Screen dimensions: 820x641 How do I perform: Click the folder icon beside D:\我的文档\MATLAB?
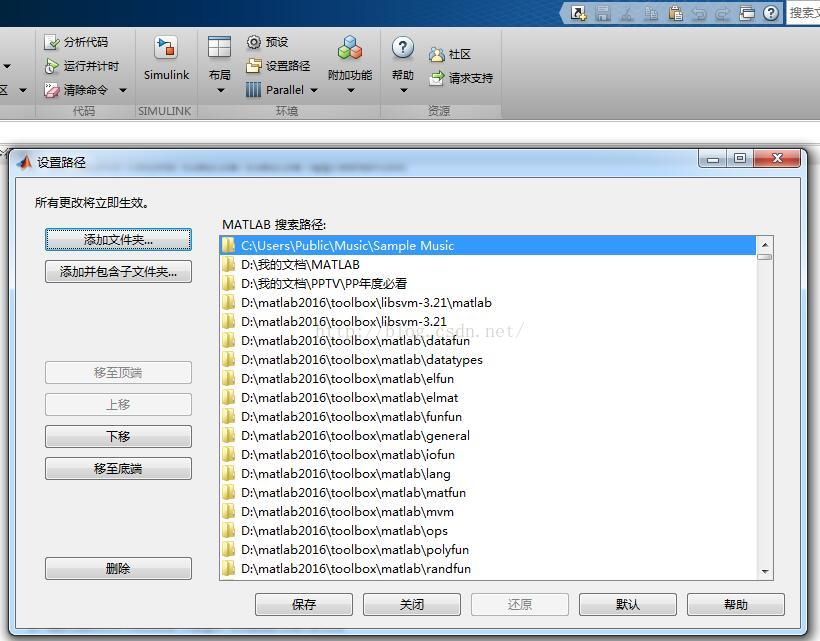[x=228, y=264]
